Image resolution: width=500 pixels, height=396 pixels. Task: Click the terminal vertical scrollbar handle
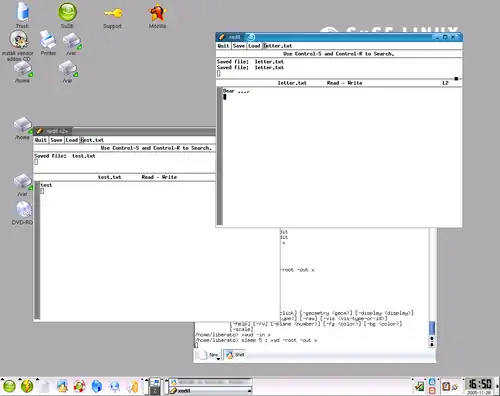432,328
